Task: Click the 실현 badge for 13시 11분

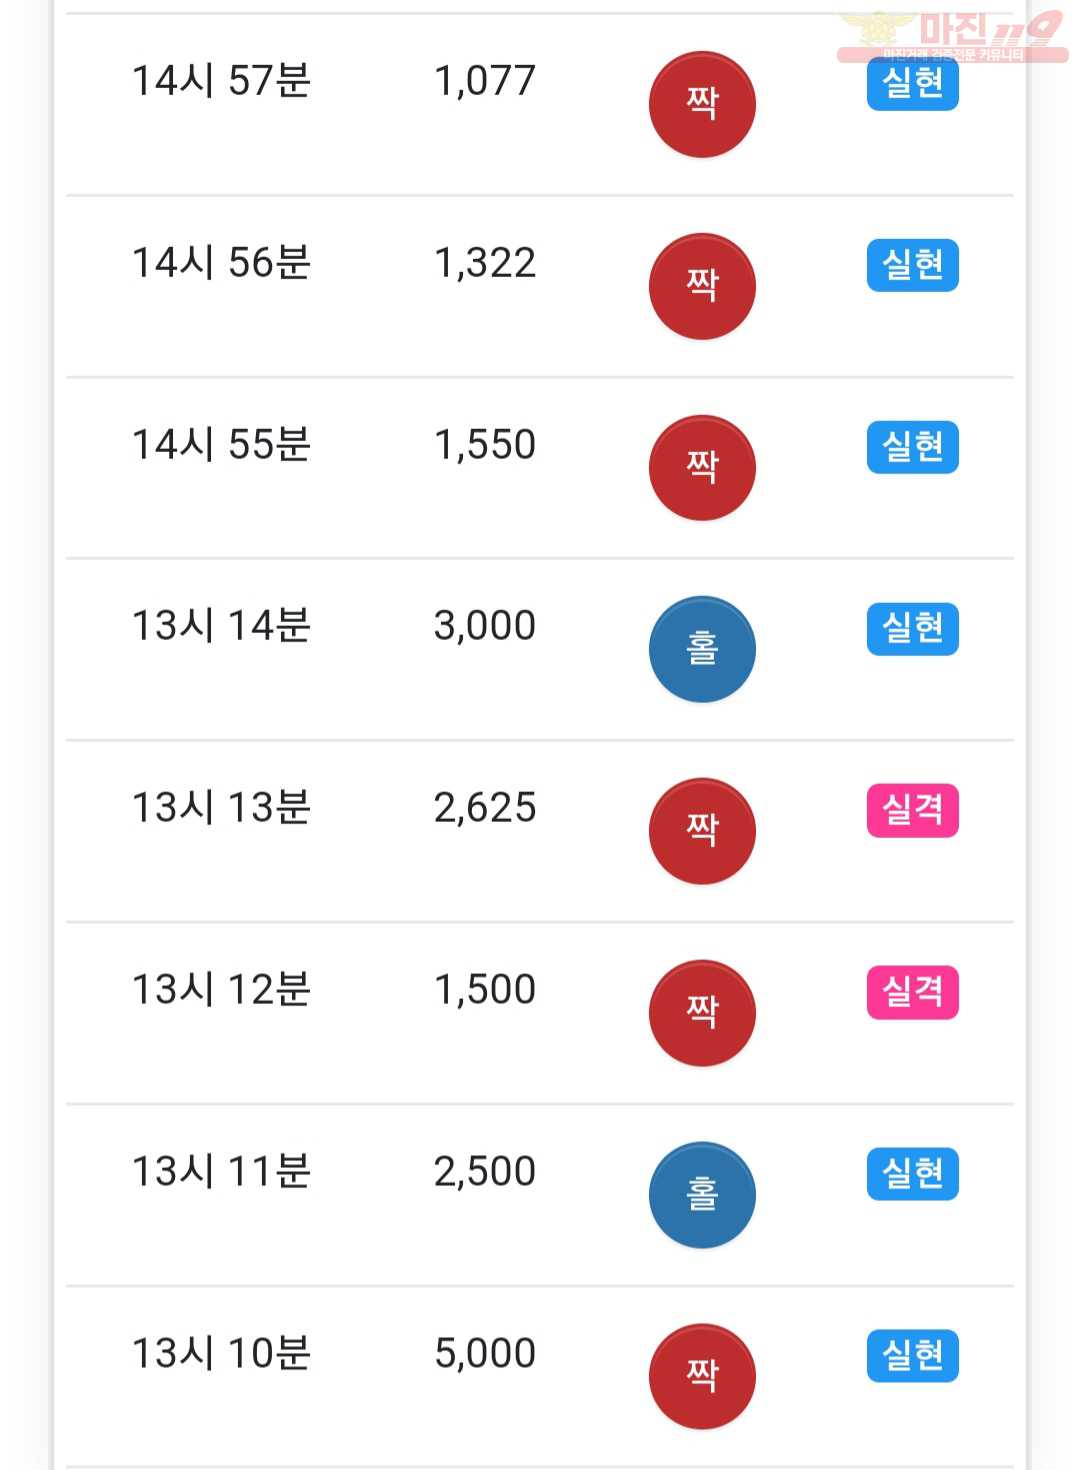Action: (x=912, y=1173)
